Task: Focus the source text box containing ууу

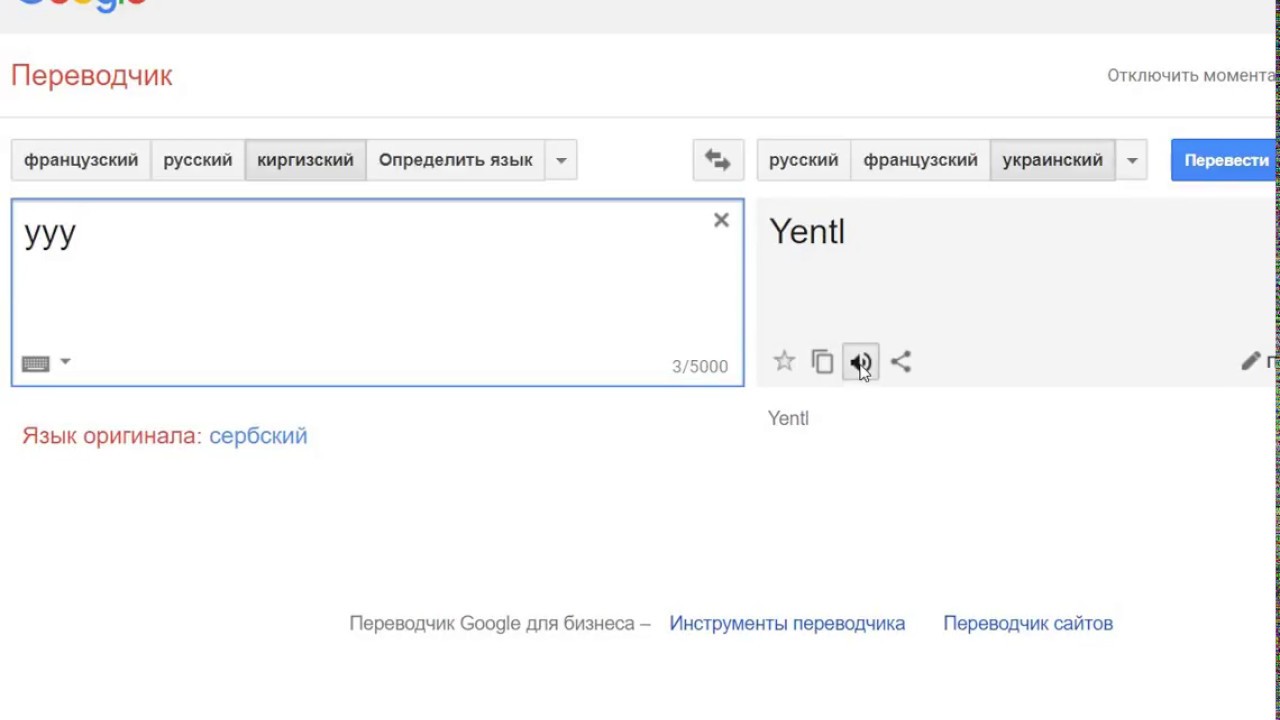Action: click(378, 292)
